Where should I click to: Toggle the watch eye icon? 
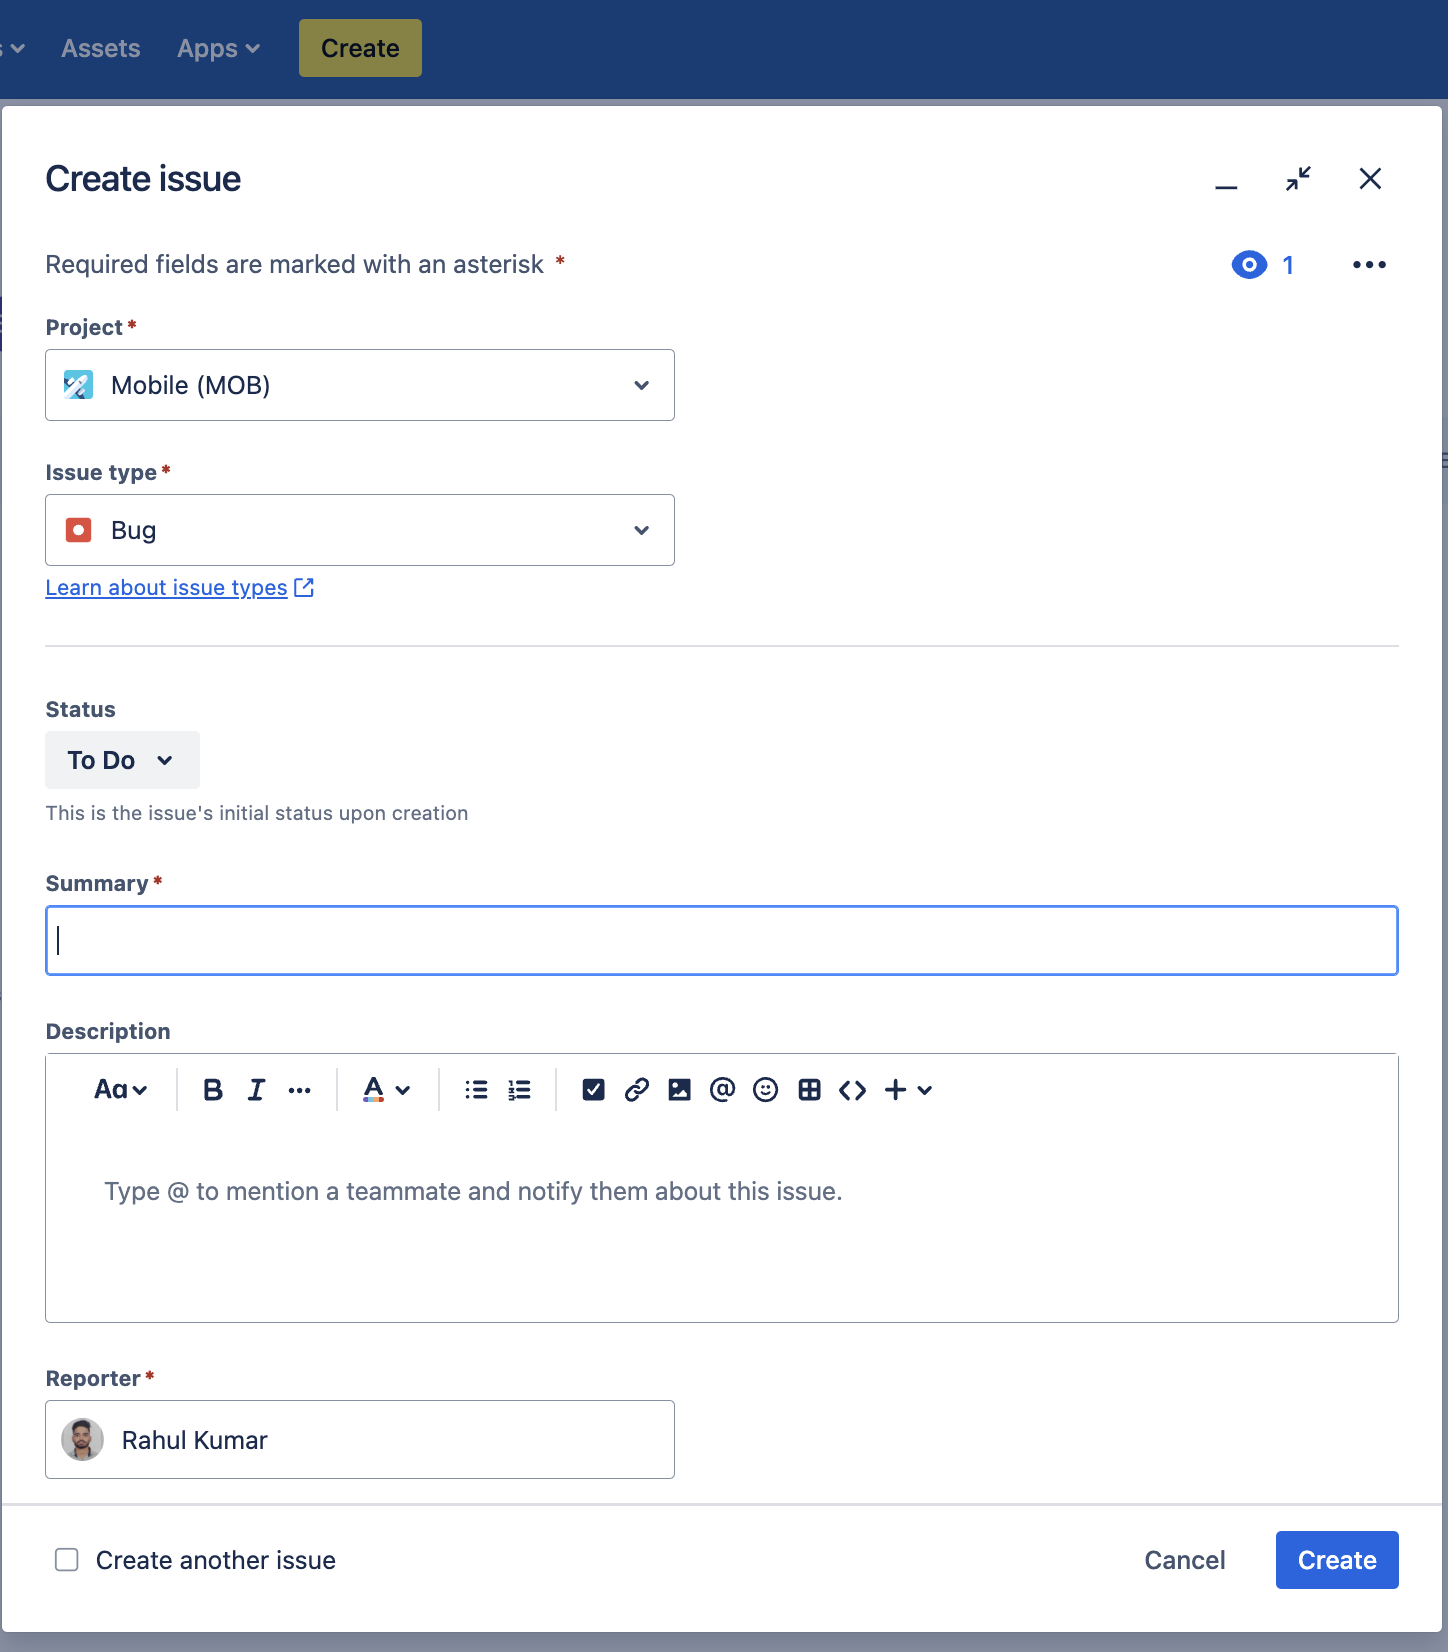(x=1249, y=265)
